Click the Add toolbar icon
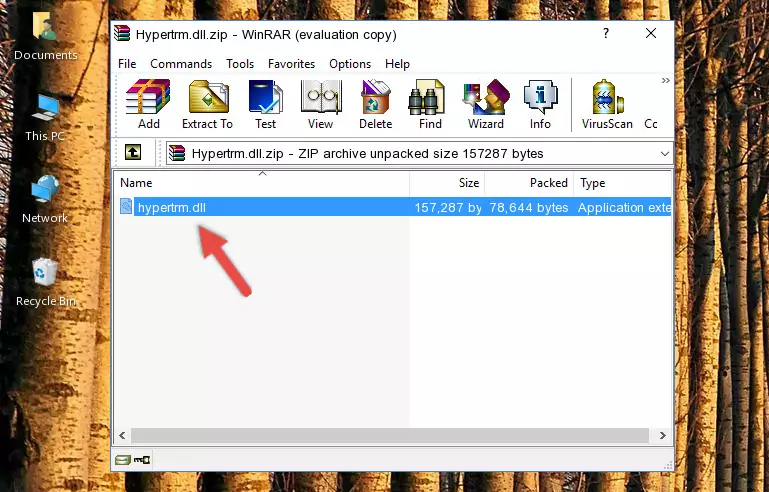Viewport: 769px width, 492px height. click(x=148, y=104)
